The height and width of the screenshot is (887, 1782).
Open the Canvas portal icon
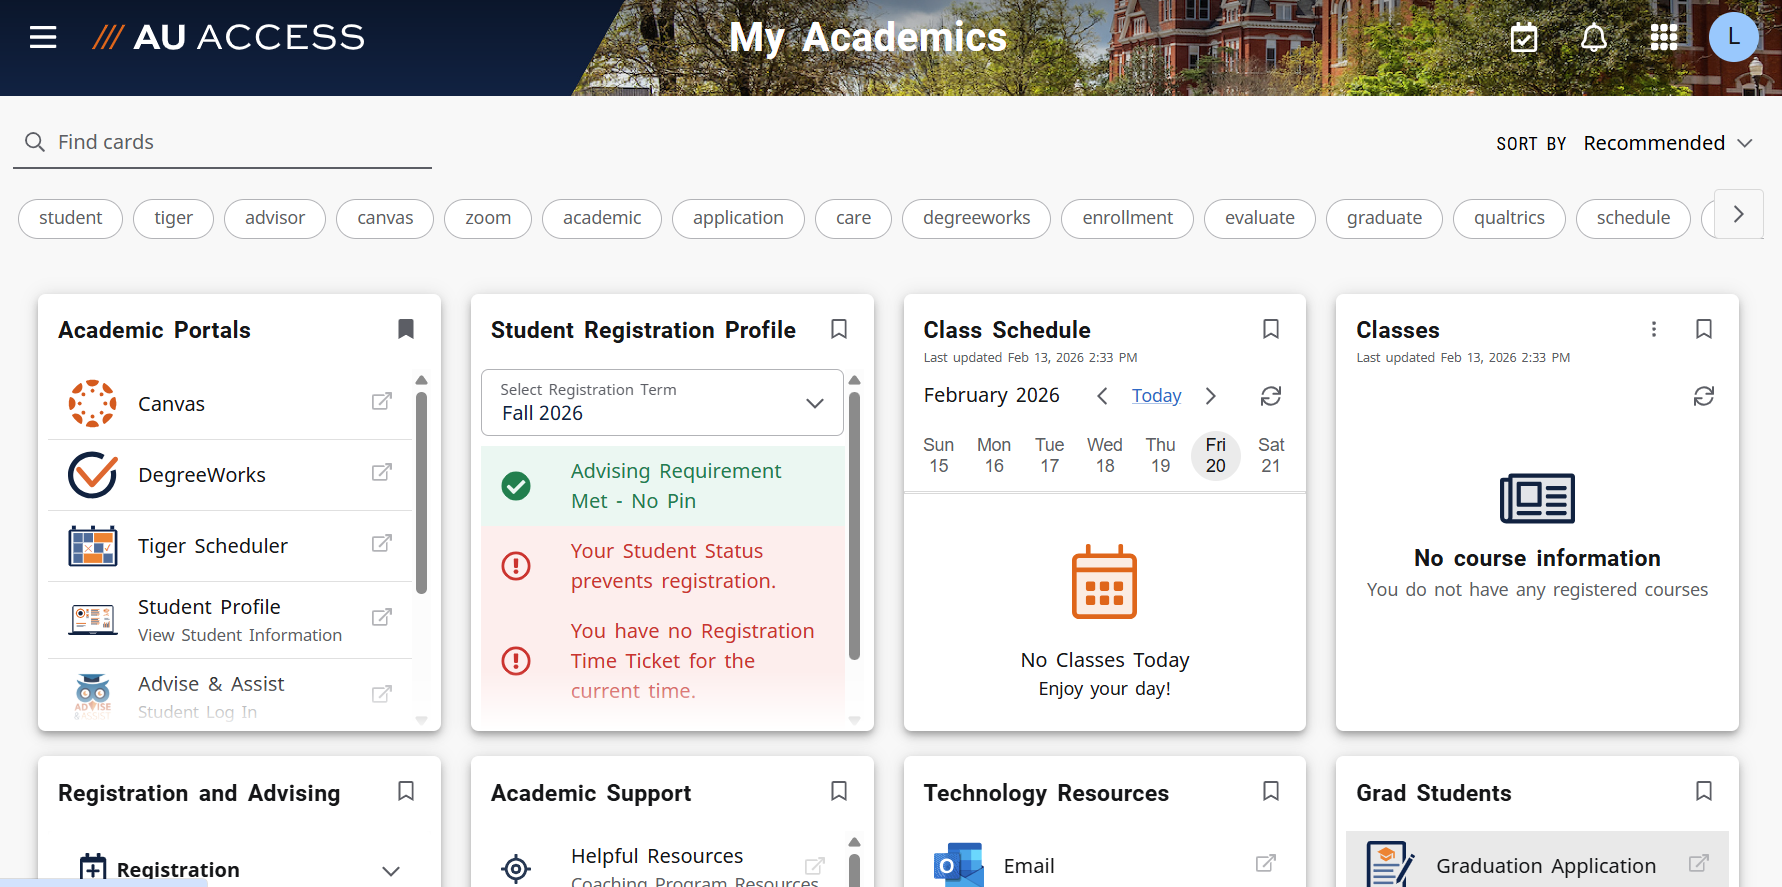pos(92,403)
